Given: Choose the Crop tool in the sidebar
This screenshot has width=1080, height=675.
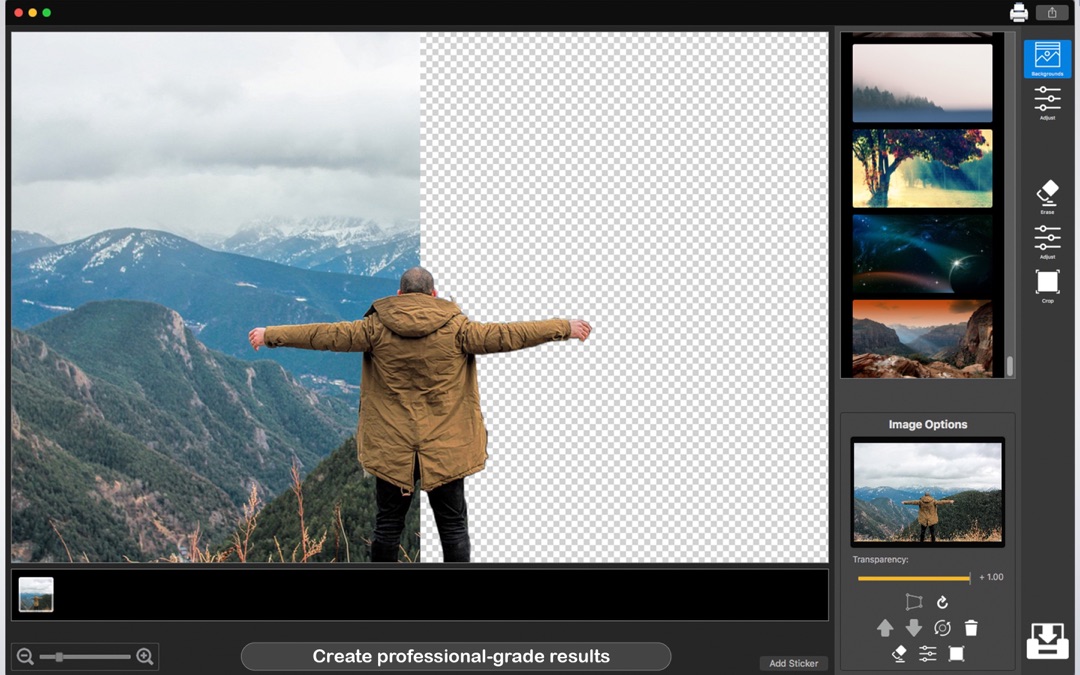Looking at the screenshot, I should 1047,285.
